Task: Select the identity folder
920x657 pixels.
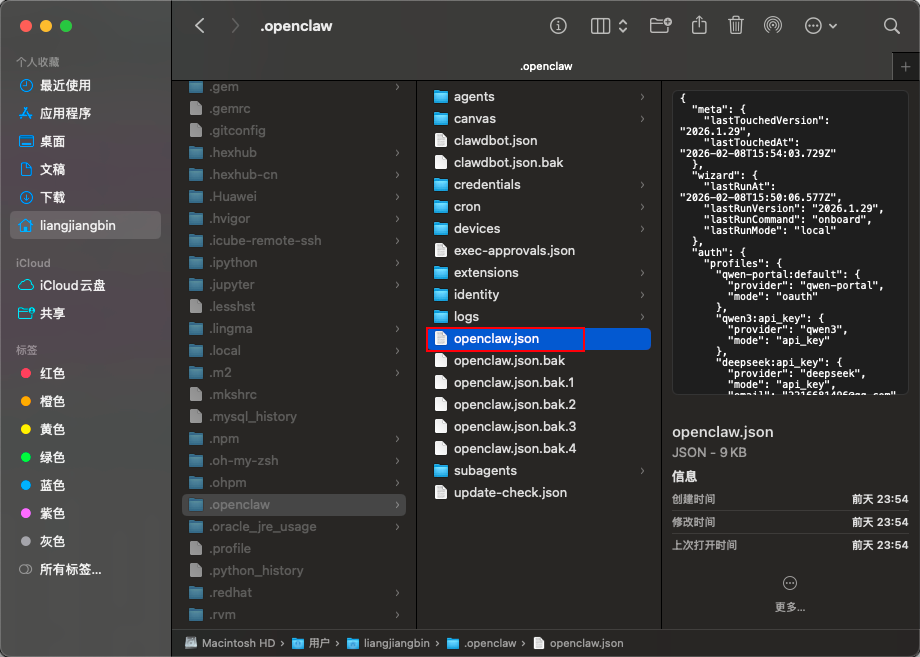Action: coord(539,295)
